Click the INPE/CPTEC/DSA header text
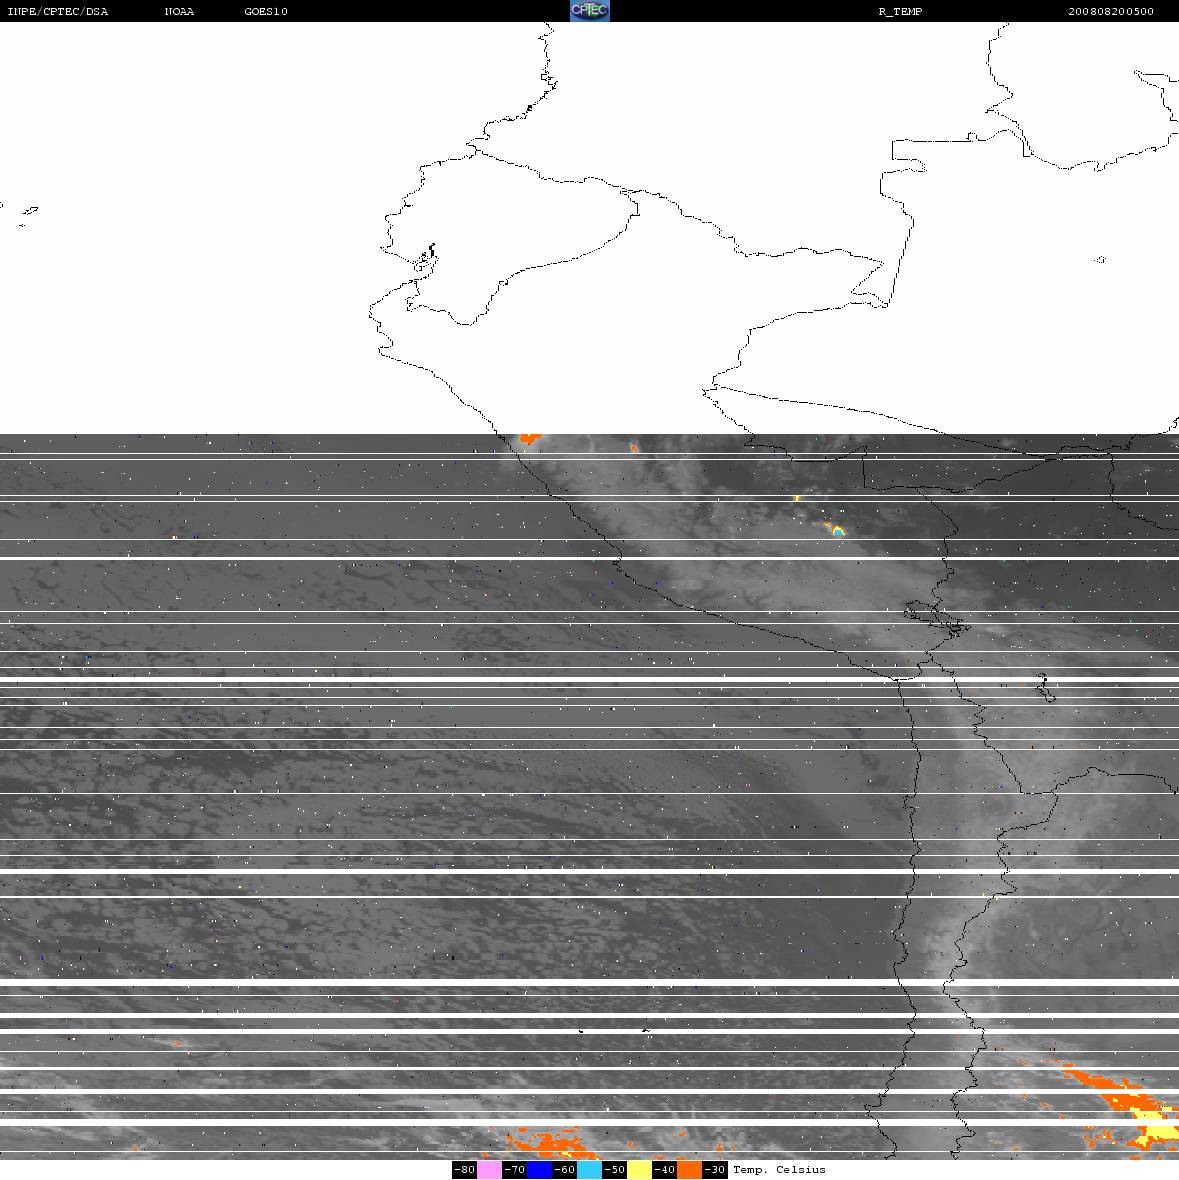The image size is (1179, 1180). [x=57, y=11]
